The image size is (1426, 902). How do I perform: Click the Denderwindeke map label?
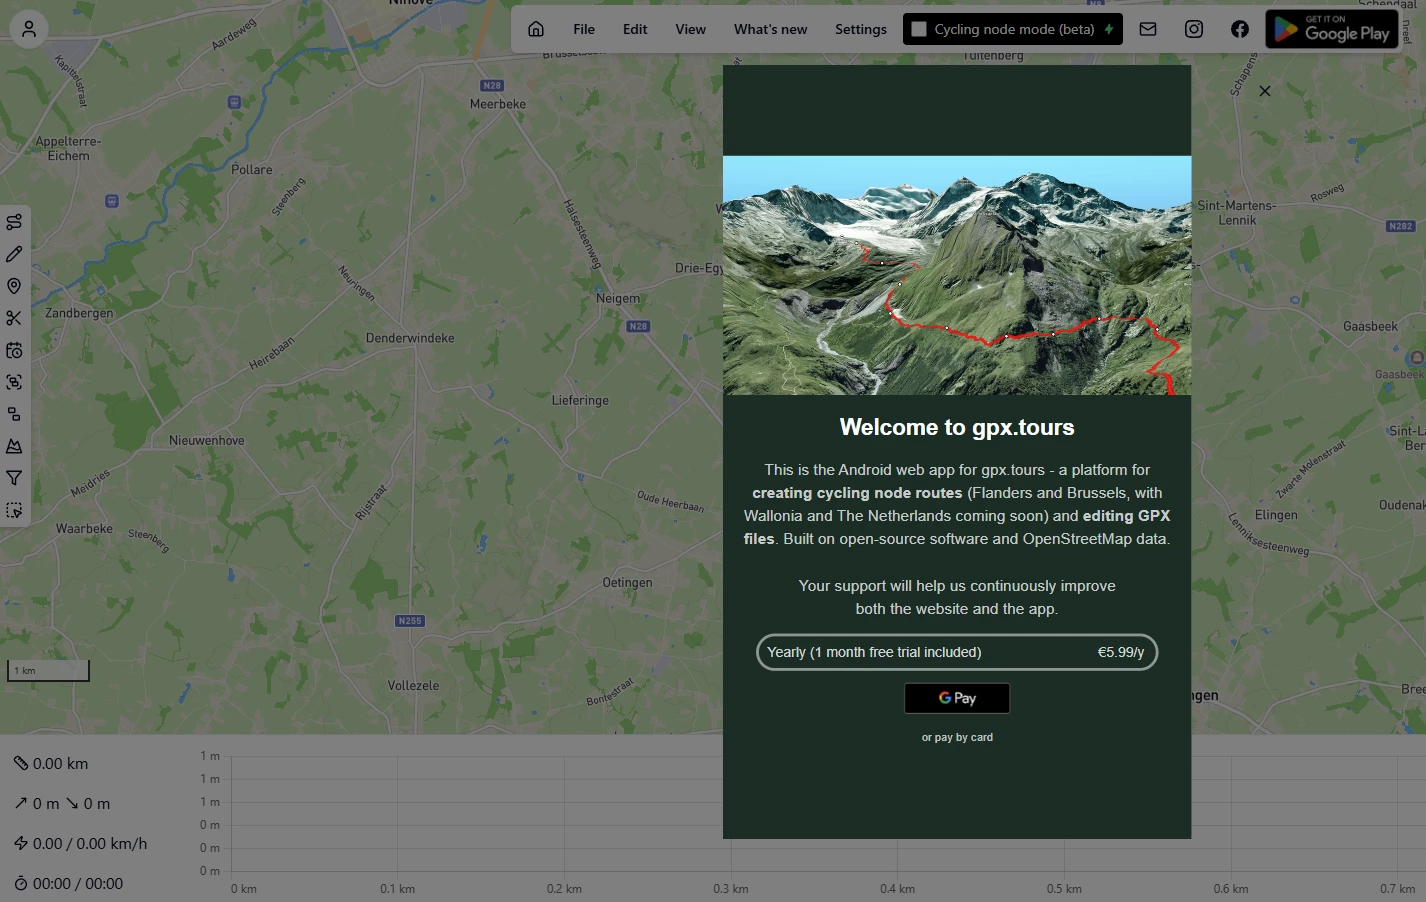click(x=410, y=338)
